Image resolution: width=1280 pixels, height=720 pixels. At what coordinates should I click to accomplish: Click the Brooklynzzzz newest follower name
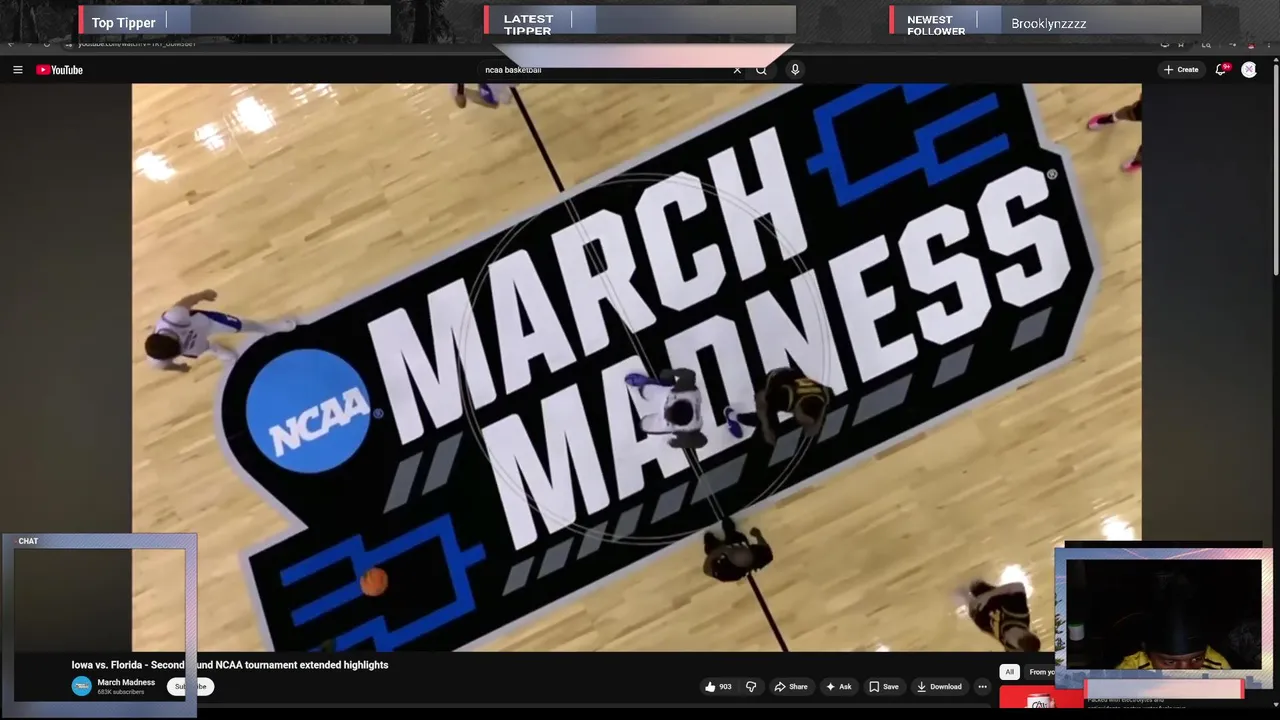point(1048,23)
